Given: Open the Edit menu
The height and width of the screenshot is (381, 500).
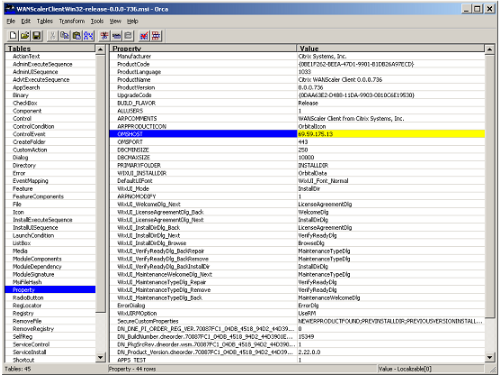Looking at the screenshot, I should coord(26,21).
